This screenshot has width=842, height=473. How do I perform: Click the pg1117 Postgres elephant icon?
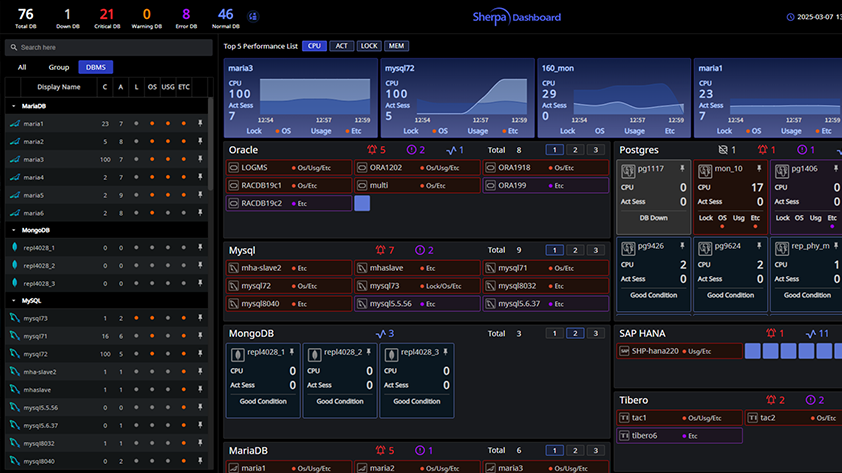click(628, 171)
